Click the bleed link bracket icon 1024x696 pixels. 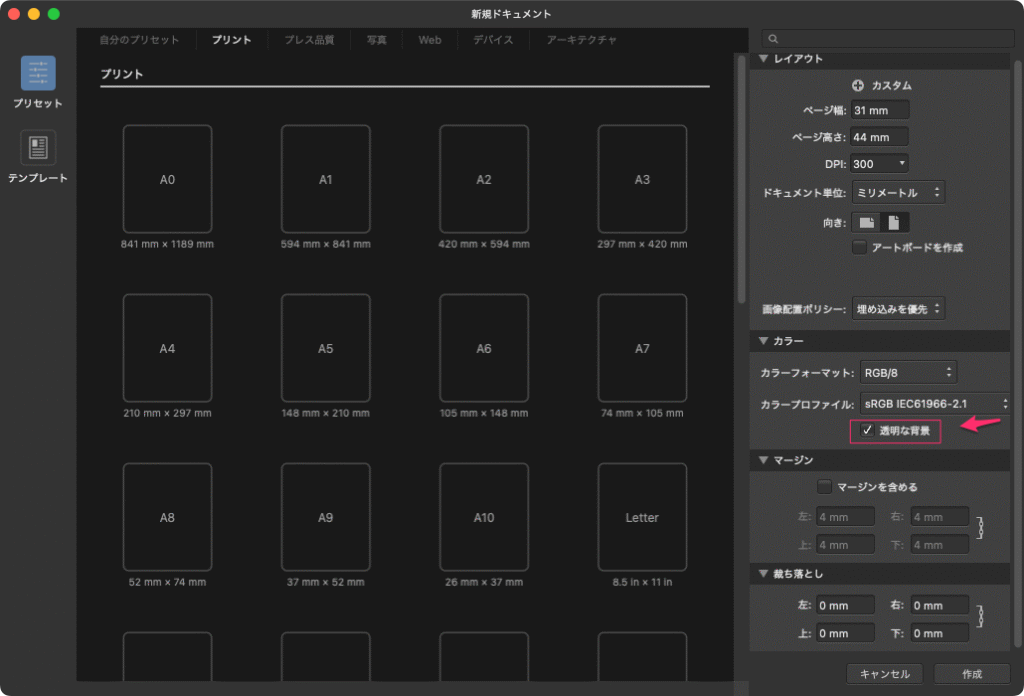(981, 618)
